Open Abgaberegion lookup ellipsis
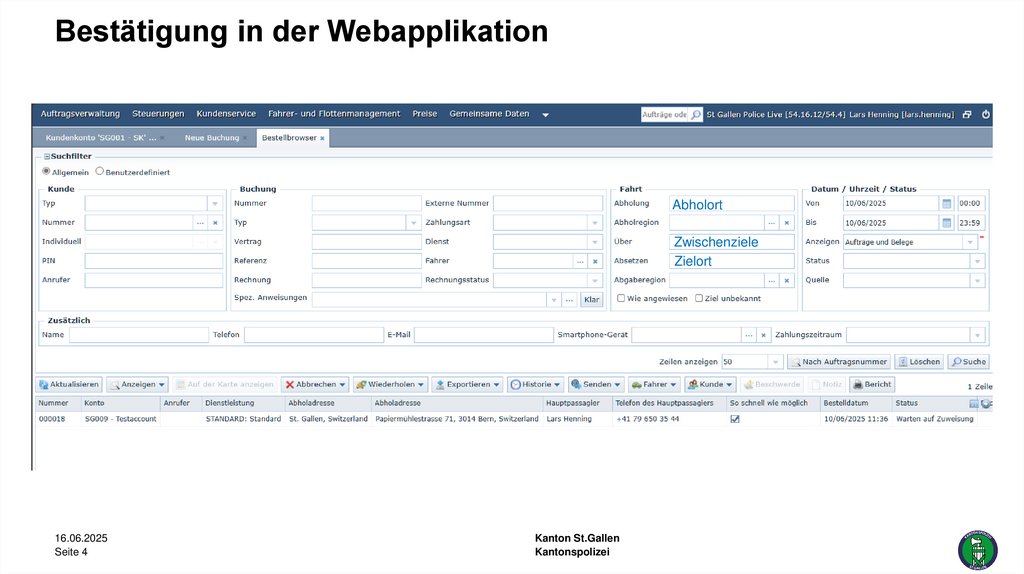Image resolution: width=1024 pixels, height=574 pixels. [x=771, y=280]
